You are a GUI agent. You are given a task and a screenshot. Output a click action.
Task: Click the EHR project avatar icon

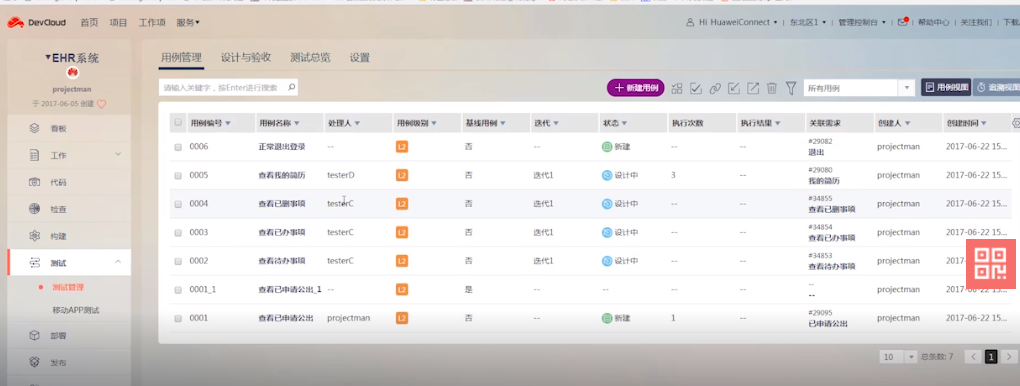pos(72,73)
